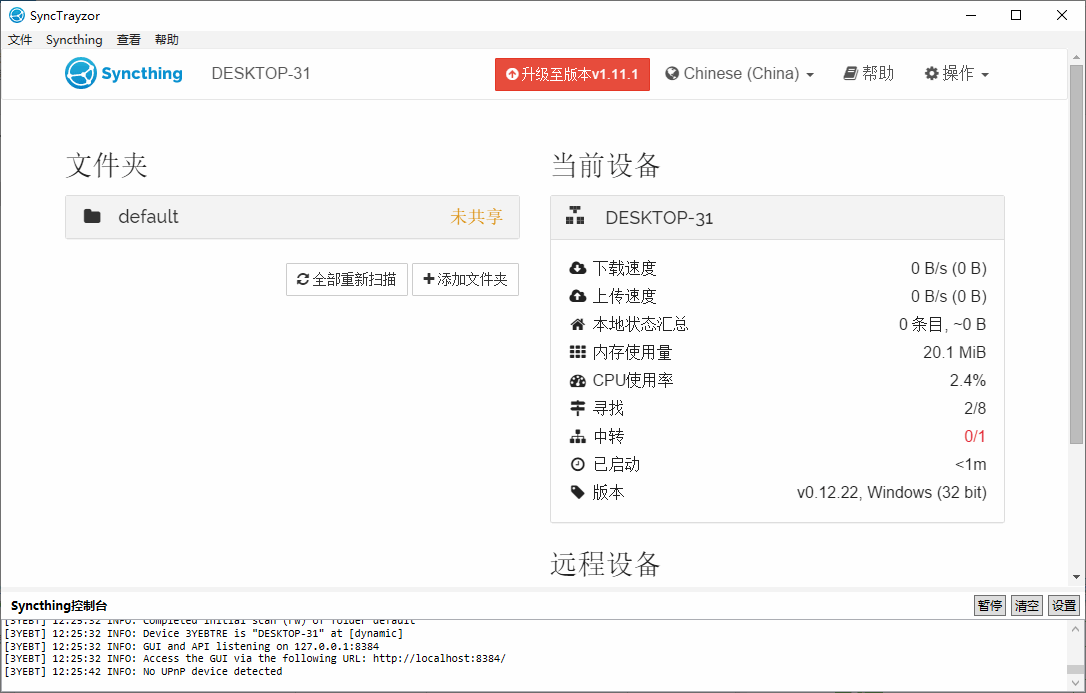Click the version tag icon
Image resolution: width=1086 pixels, height=693 pixels.
[x=578, y=492]
